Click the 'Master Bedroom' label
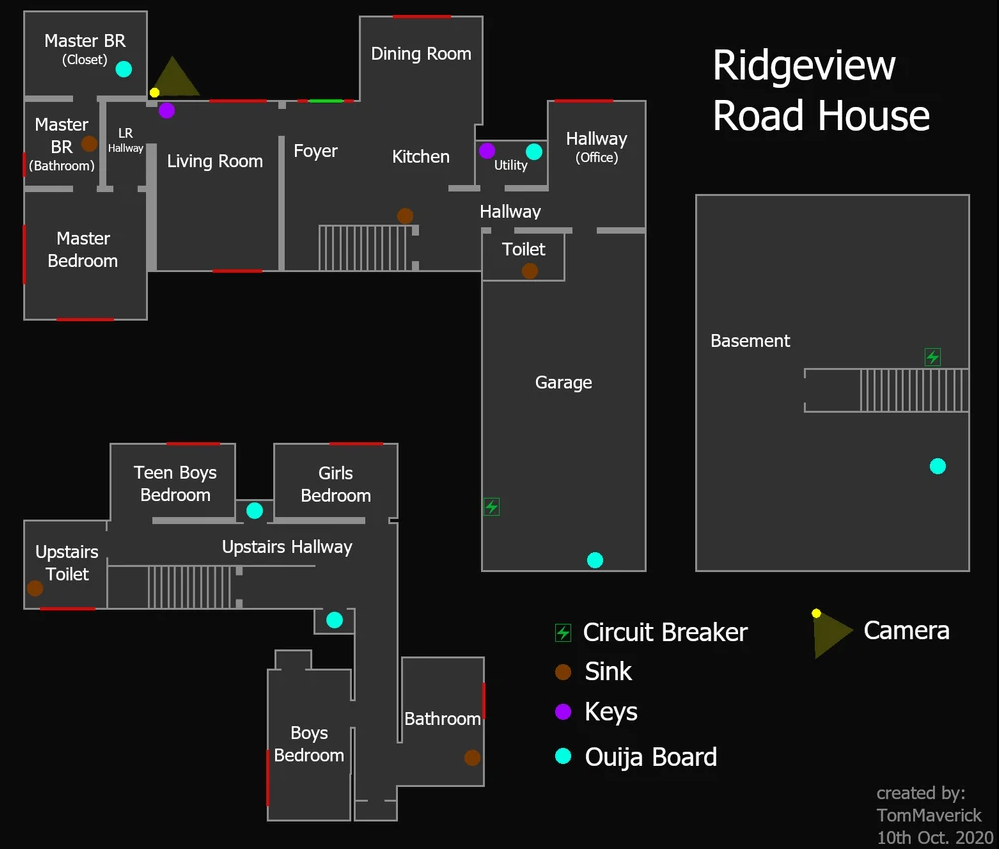The width and height of the screenshot is (999, 849). click(83, 250)
